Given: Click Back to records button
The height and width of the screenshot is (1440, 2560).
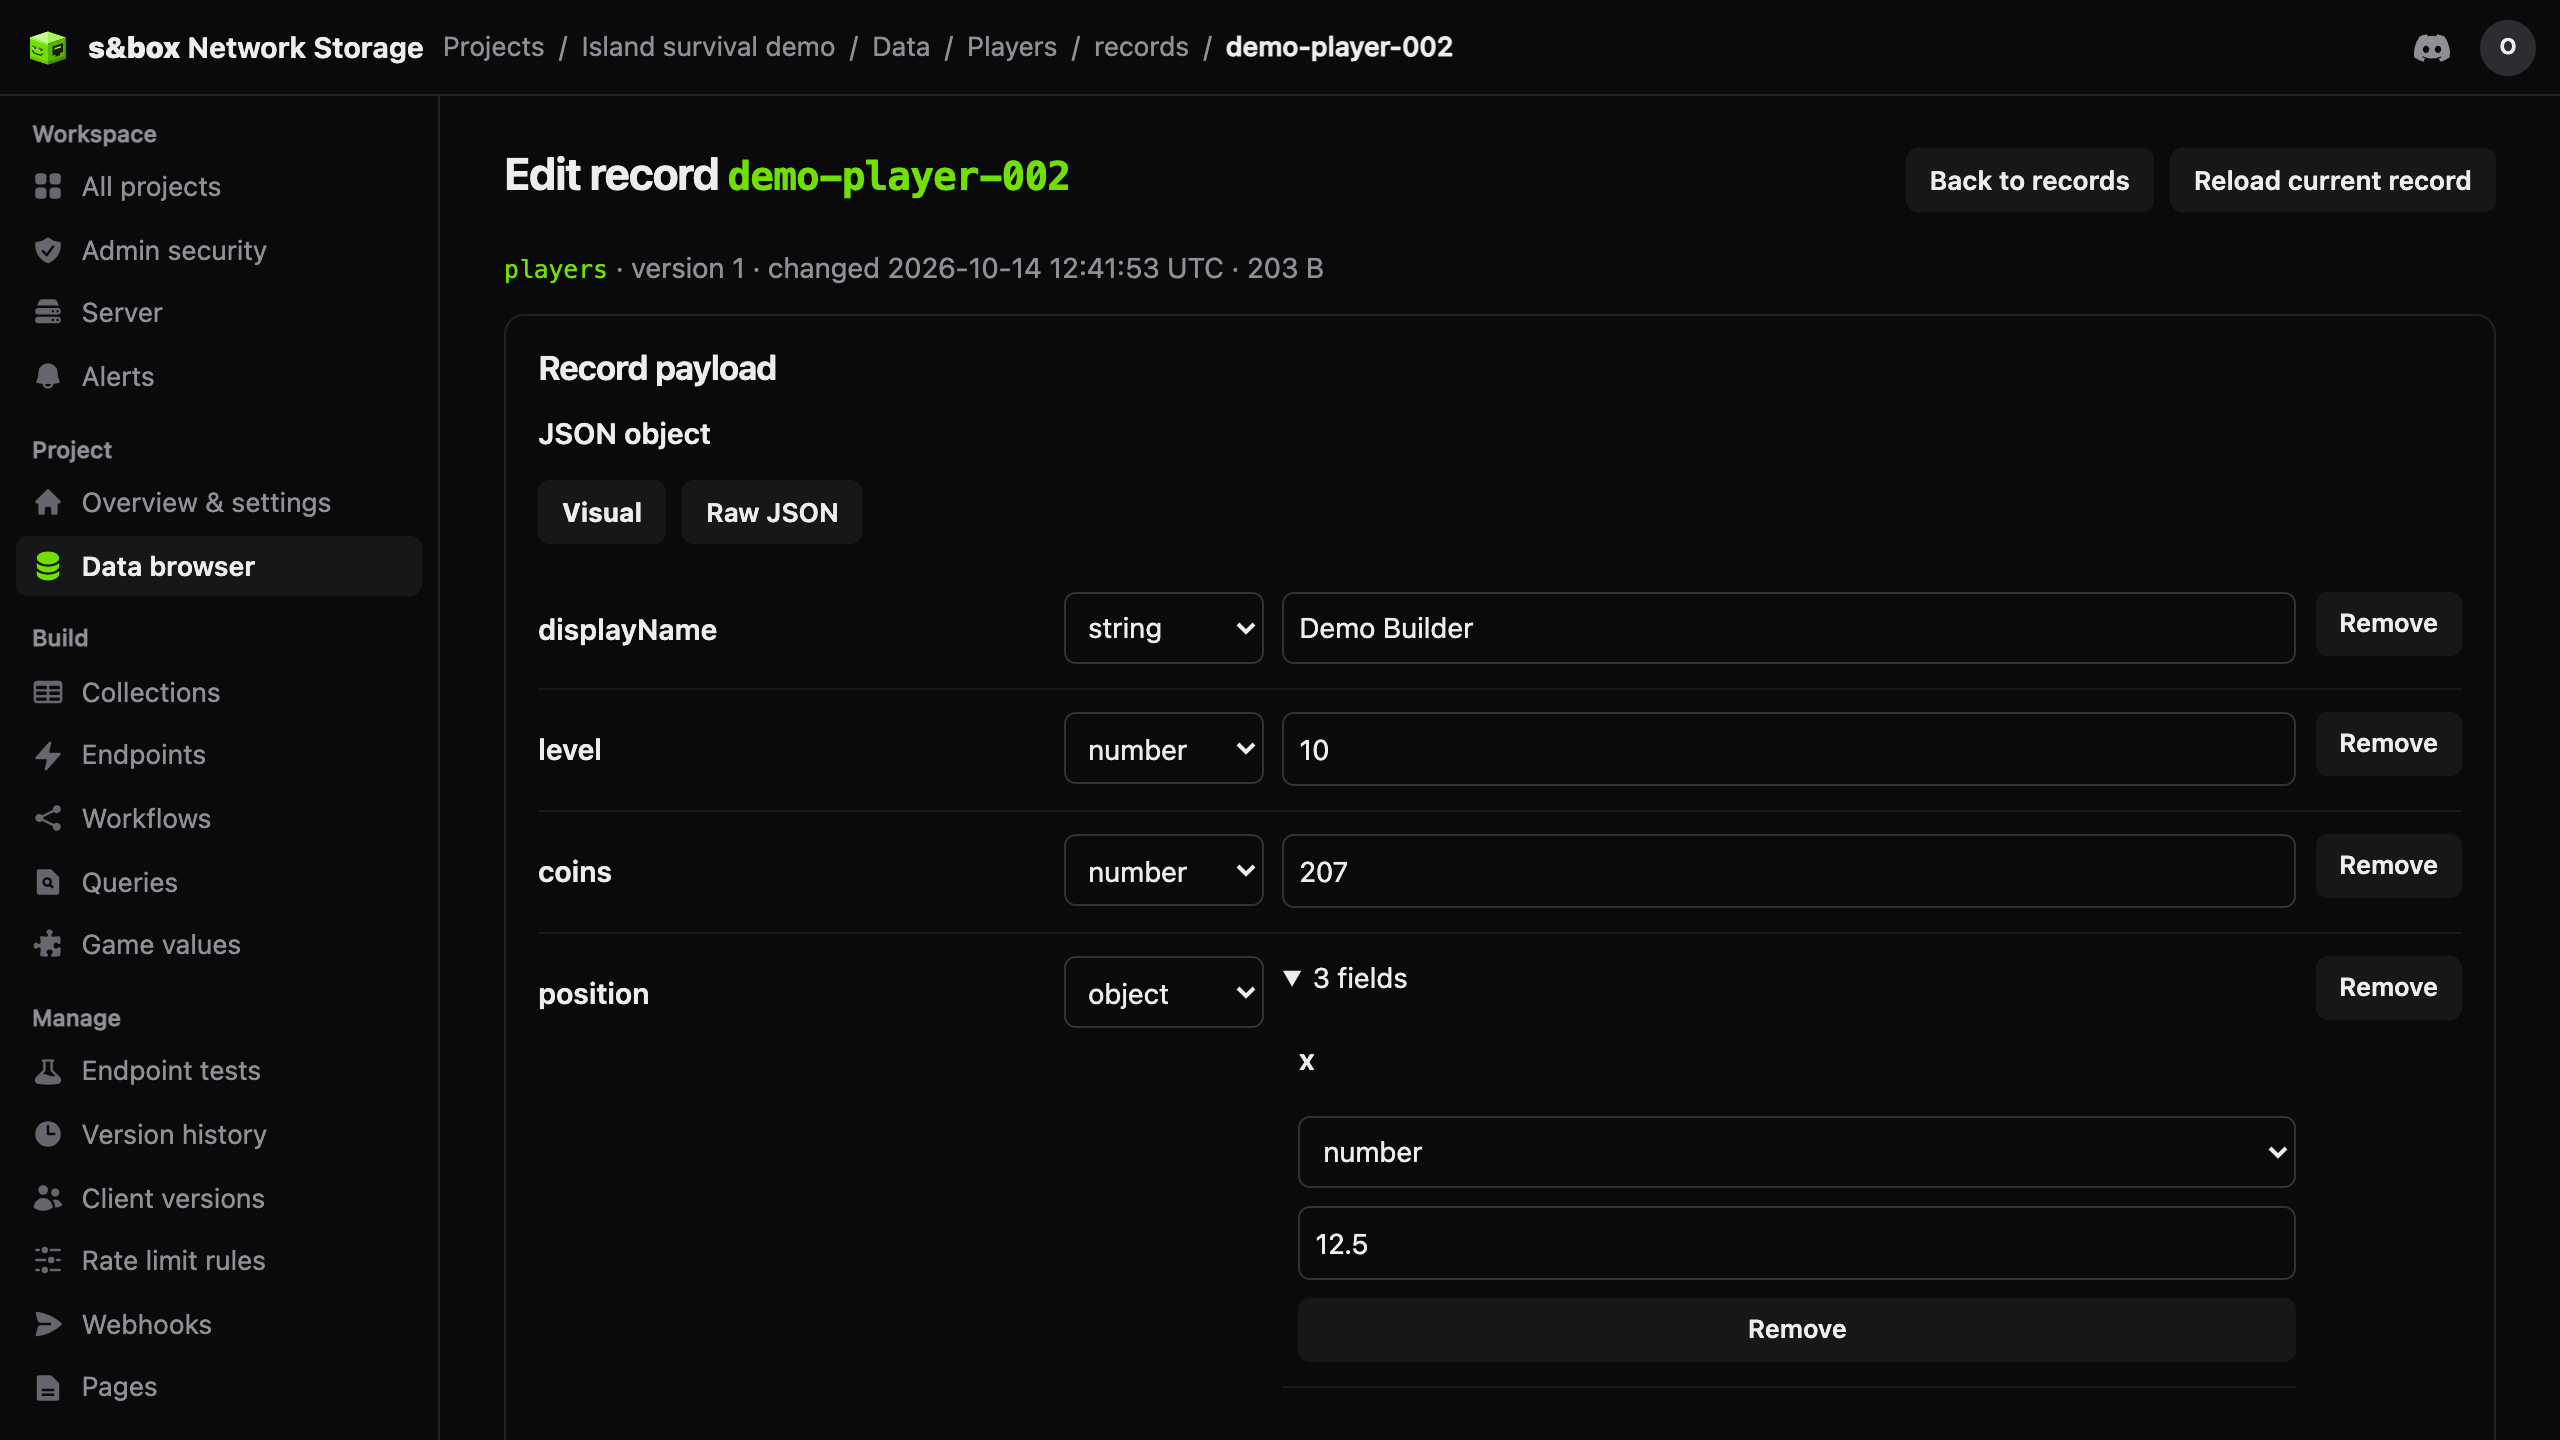Looking at the screenshot, I should click(x=2029, y=180).
